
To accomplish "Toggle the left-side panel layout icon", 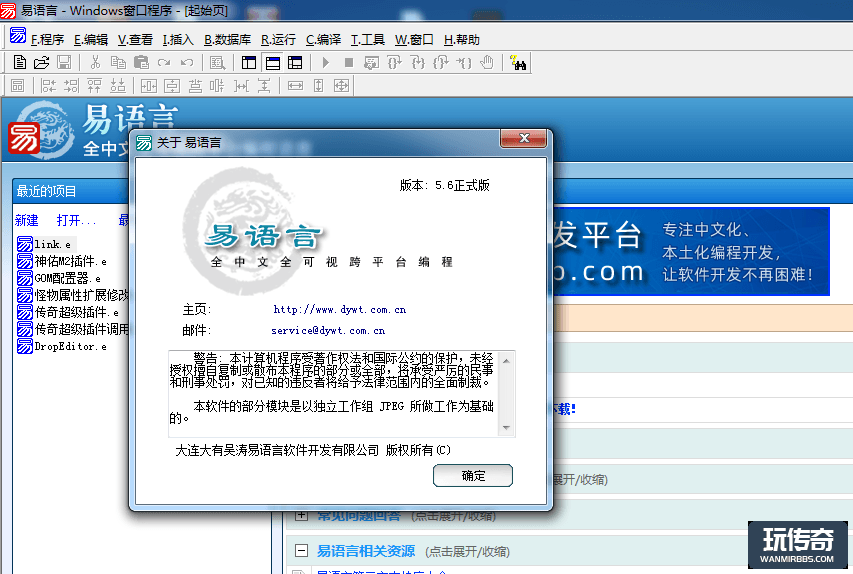I will coord(249,63).
